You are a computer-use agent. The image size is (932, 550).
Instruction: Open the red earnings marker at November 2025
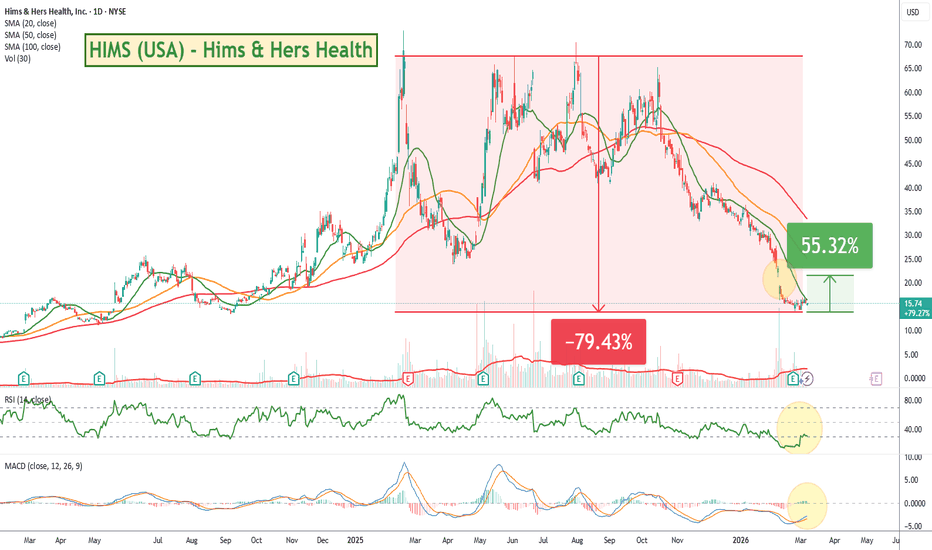point(676,378)
